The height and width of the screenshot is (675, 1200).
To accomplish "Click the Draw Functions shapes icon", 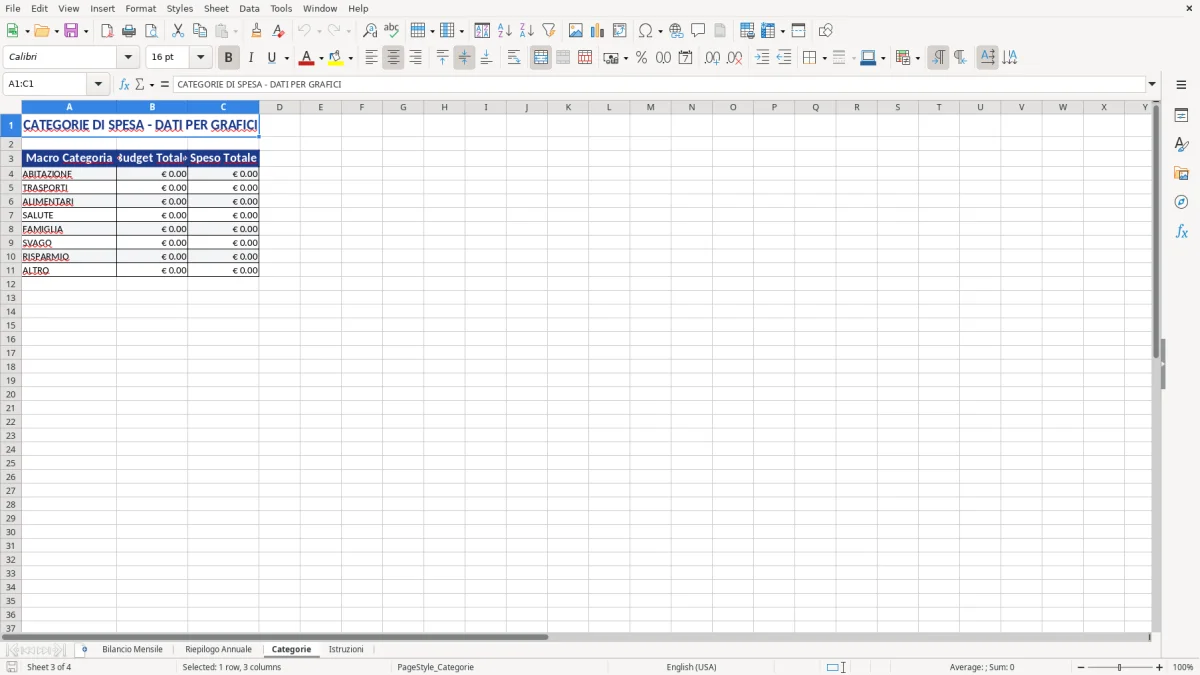I will 826,31.
